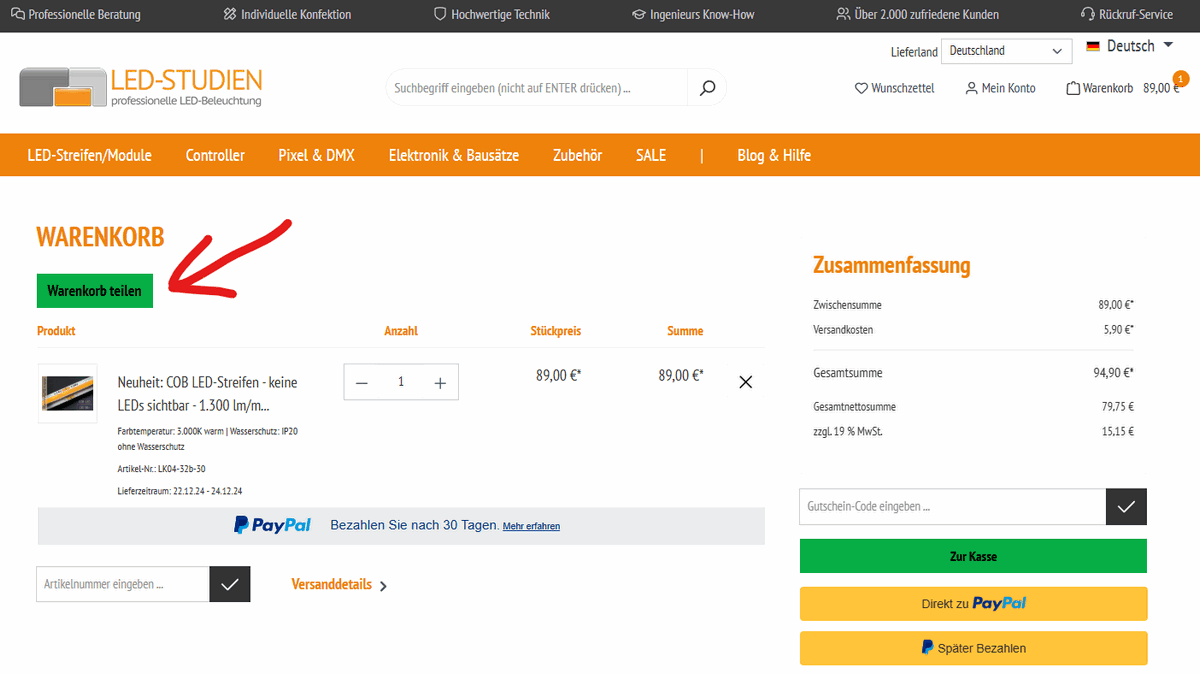Remove the COB LED-Streifen item with X
This screenshot has width=1200, height=674.
click(745, 382)
